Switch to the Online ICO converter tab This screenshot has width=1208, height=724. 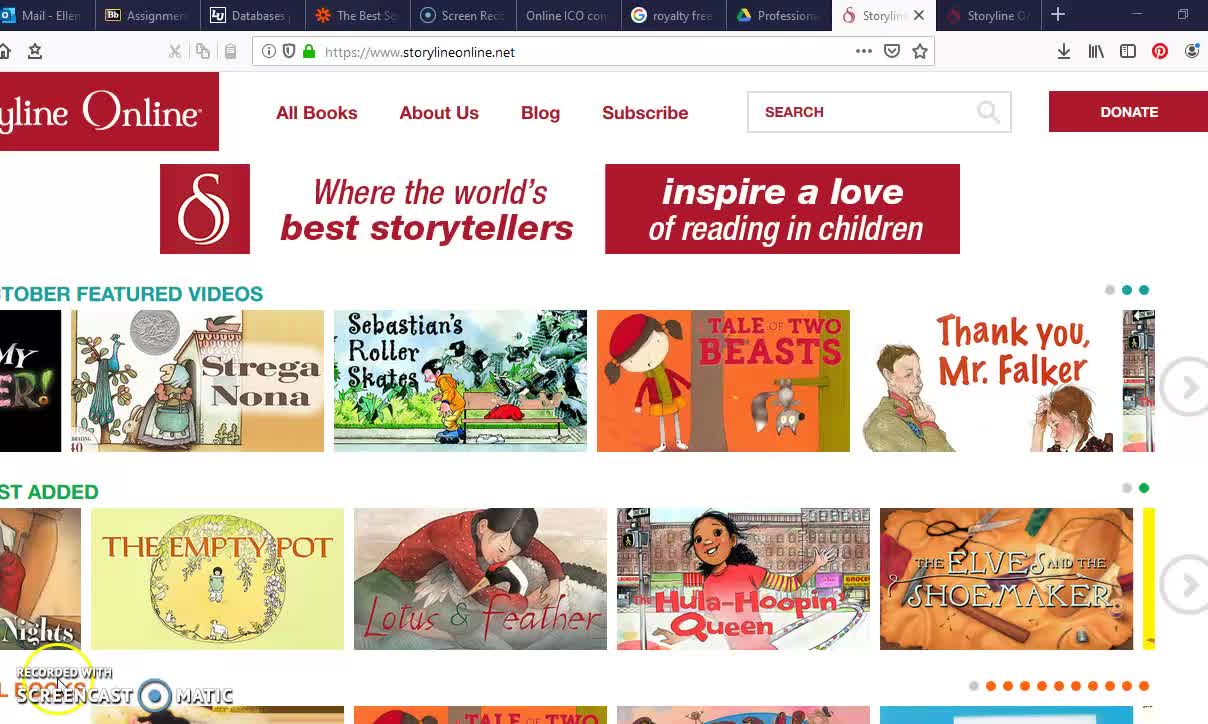tap(569, 15)
